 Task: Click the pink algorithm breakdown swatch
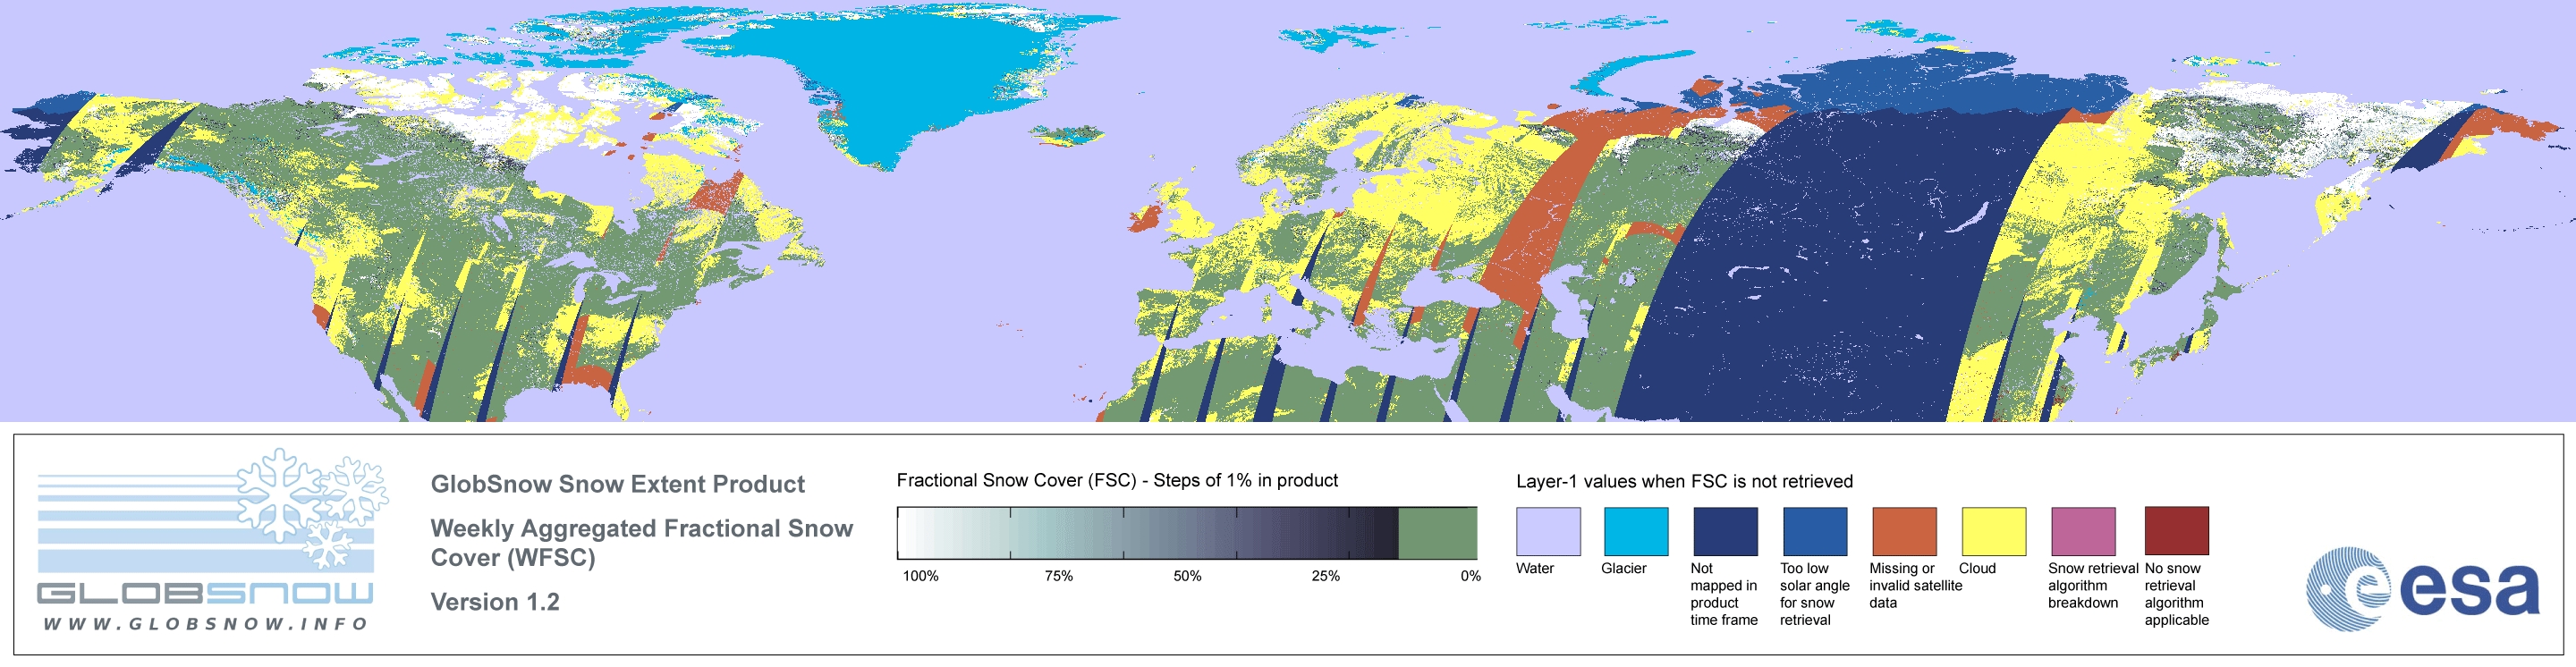point(2083,531)
